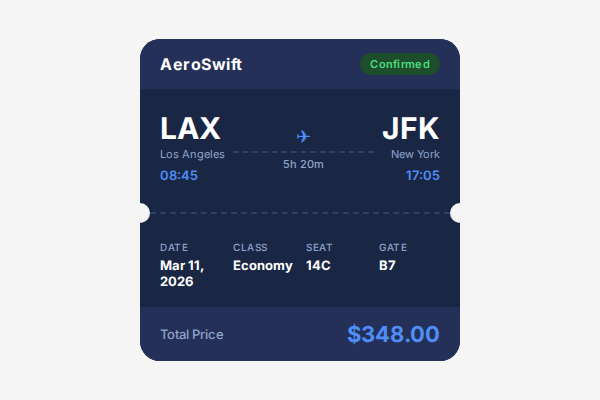
Task: Click the SEAT field label
Action: pos(319,247)
